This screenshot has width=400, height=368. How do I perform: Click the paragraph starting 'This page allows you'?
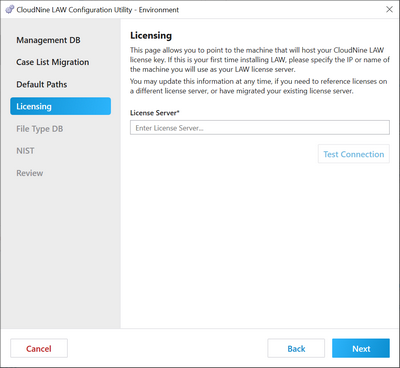pos(260,60)
